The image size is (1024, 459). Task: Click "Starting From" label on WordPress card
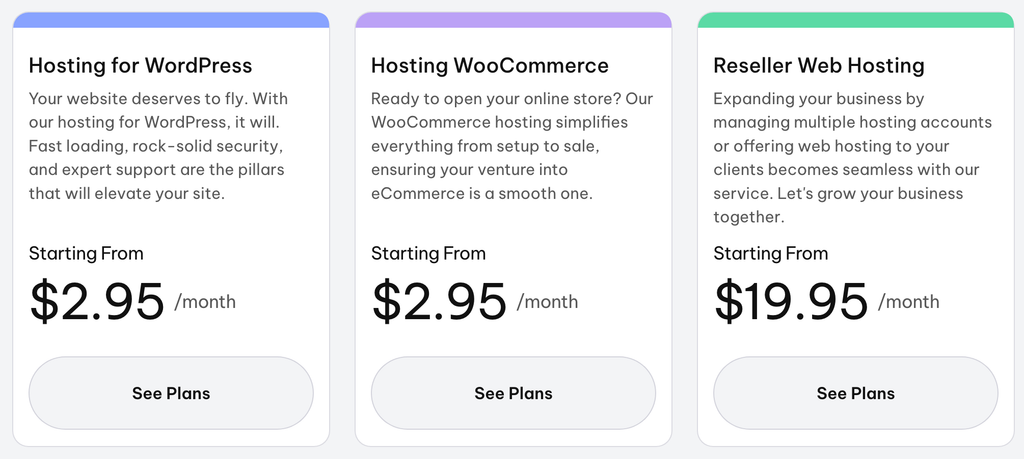click(86, 253)
